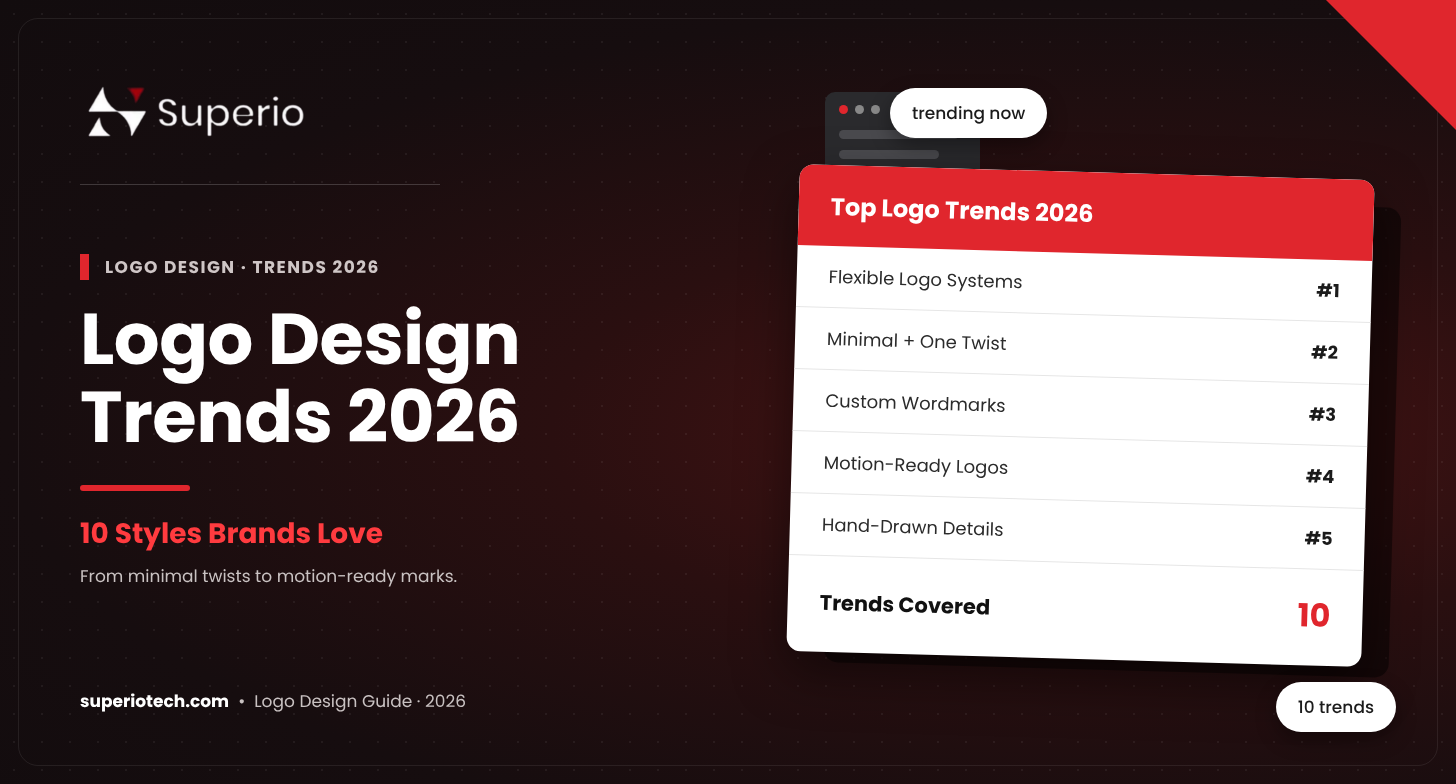Click the red "10" trends count

click(x=1314, y=615)
